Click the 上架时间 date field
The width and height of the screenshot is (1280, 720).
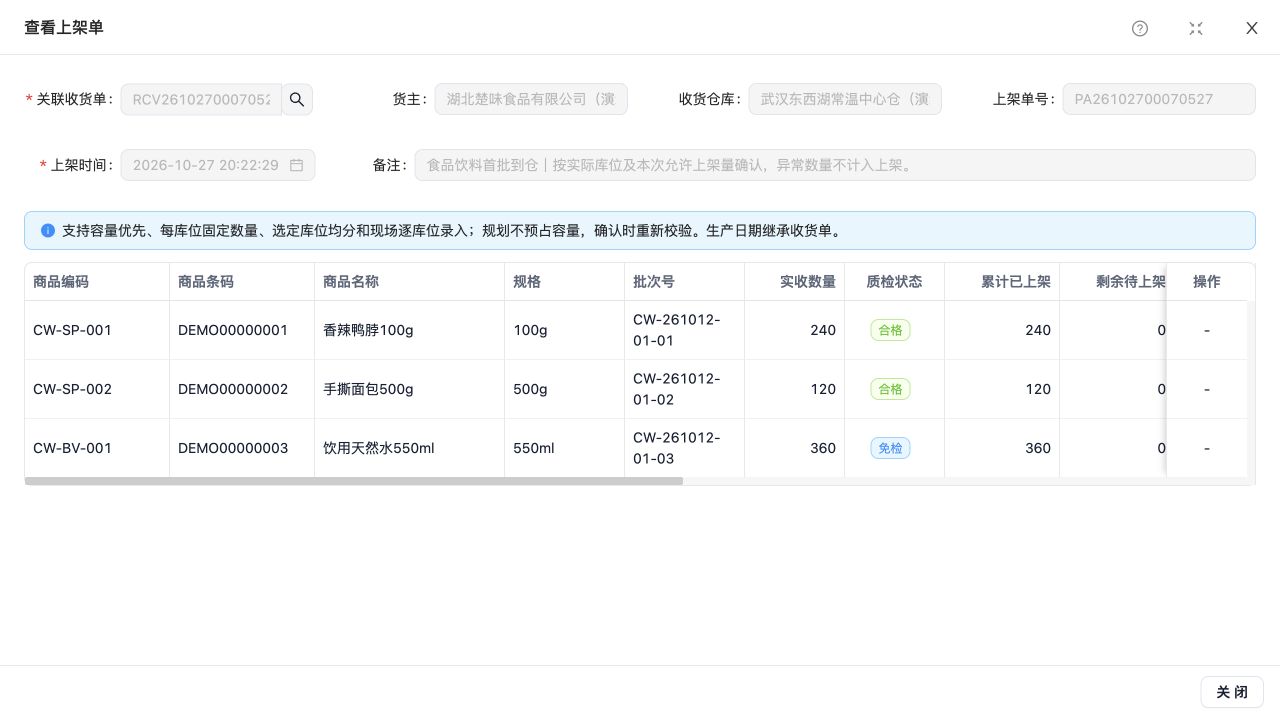(x=218, y=165)
